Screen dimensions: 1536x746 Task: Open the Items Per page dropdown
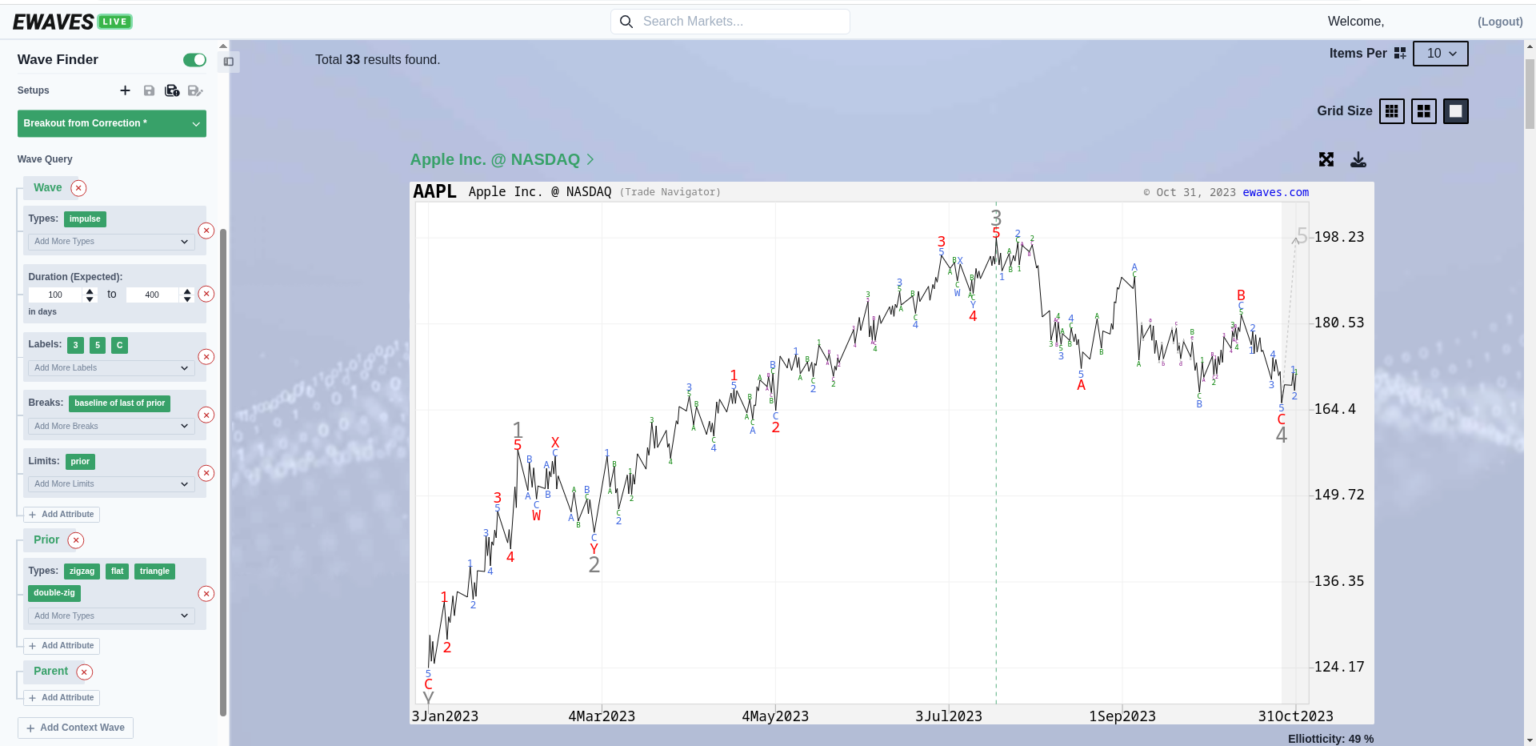1440,53
